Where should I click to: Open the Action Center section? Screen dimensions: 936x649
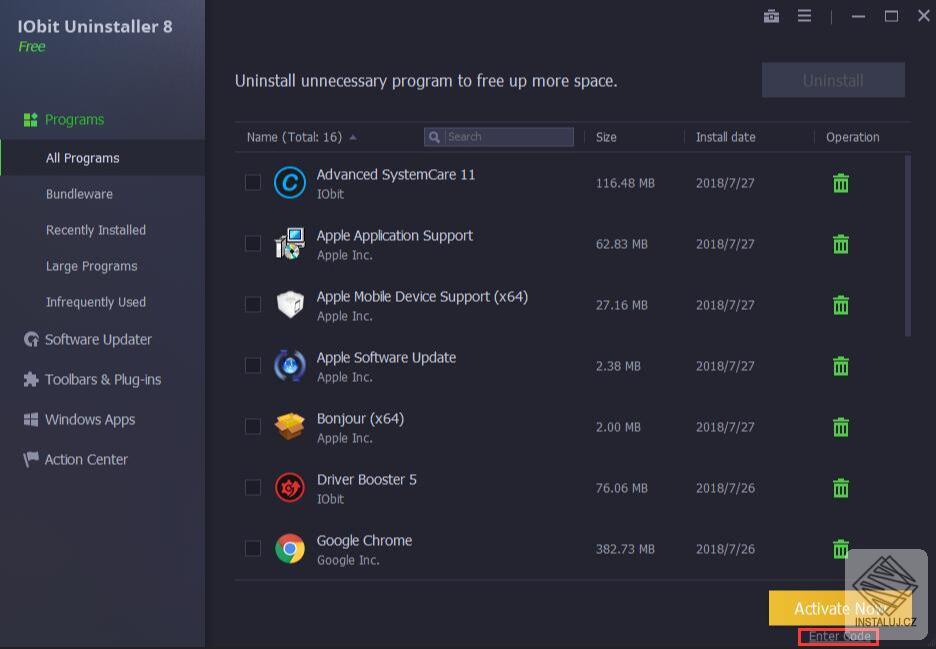point(86,459)
